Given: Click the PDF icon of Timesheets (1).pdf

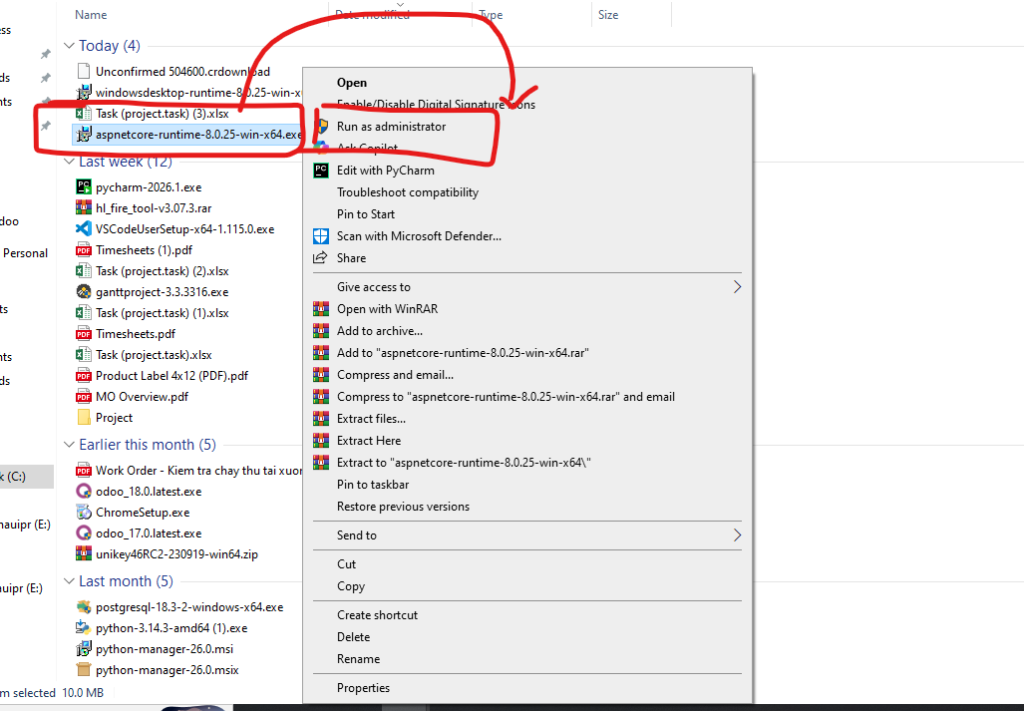Looking at the screenshot, I should pos(84,250).
